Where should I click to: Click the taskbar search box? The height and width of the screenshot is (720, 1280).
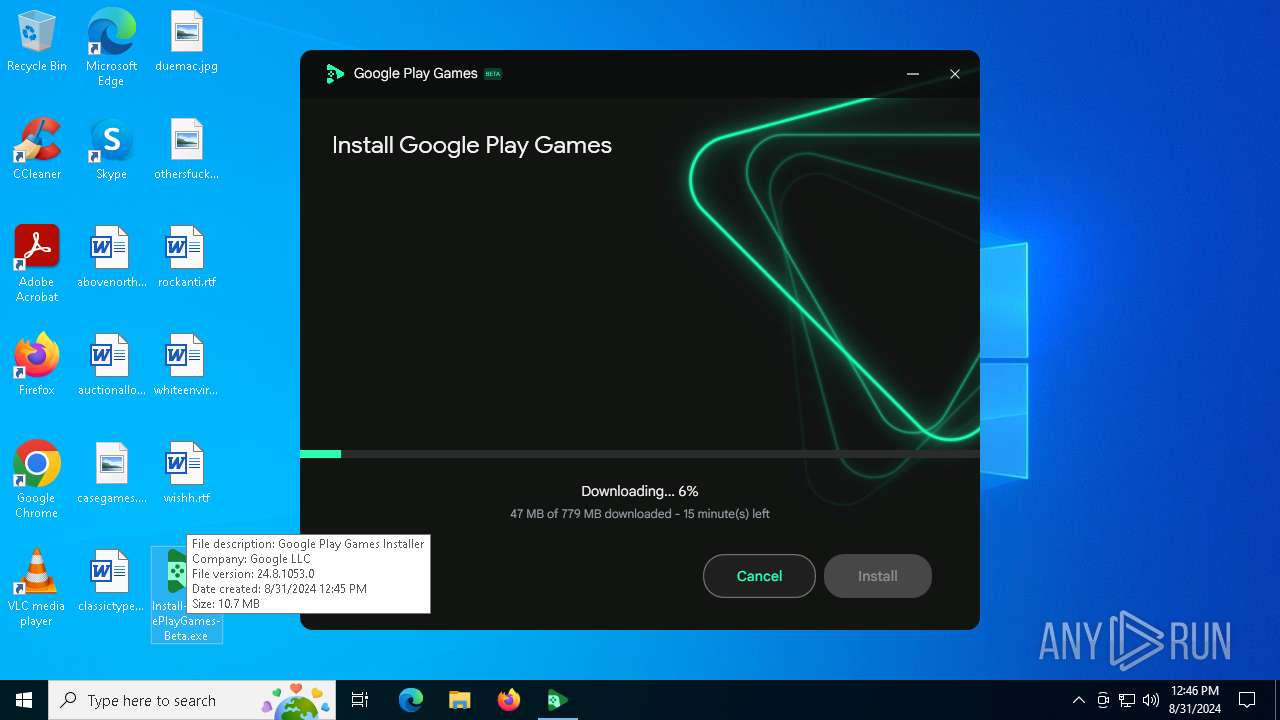tap(193, 700)
